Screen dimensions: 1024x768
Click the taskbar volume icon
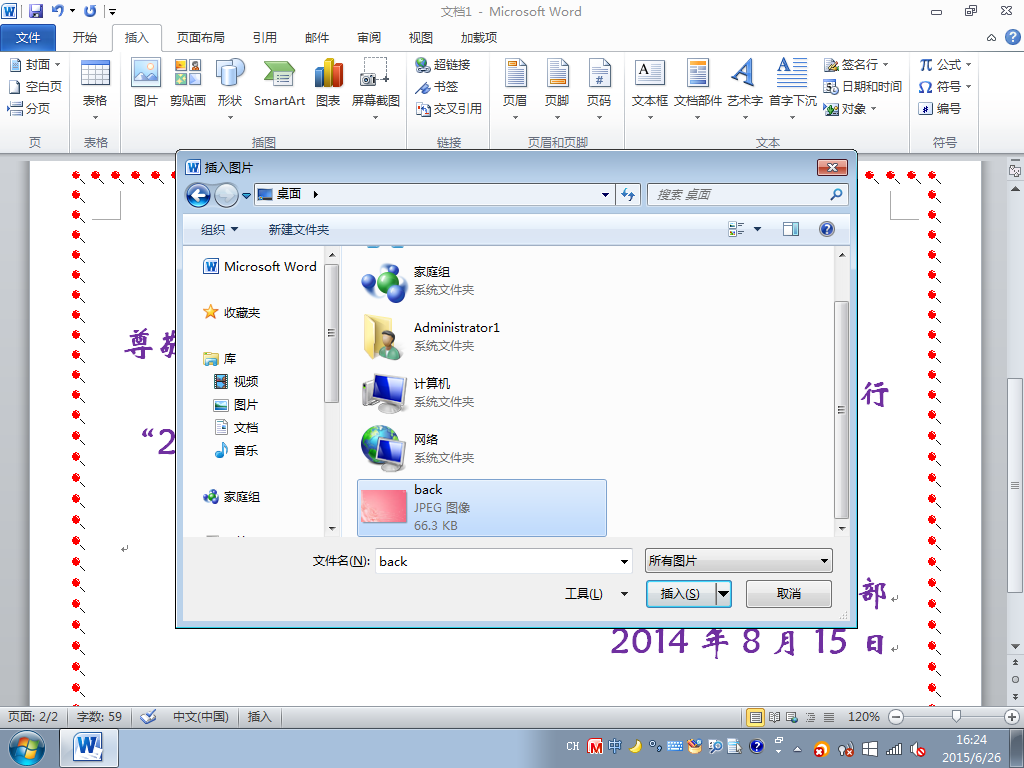918,749
